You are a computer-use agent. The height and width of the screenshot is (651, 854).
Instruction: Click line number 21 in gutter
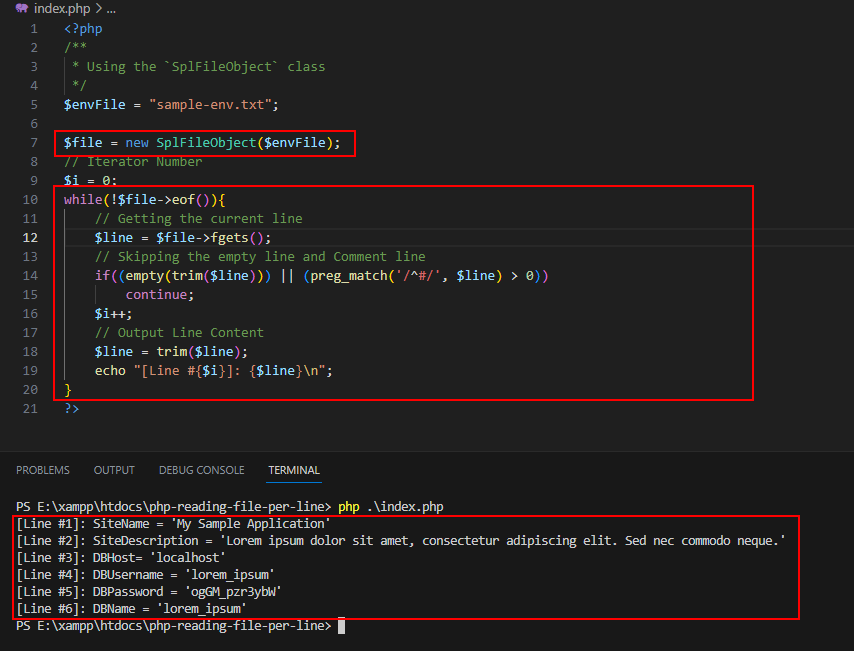[x=30, y=409]
